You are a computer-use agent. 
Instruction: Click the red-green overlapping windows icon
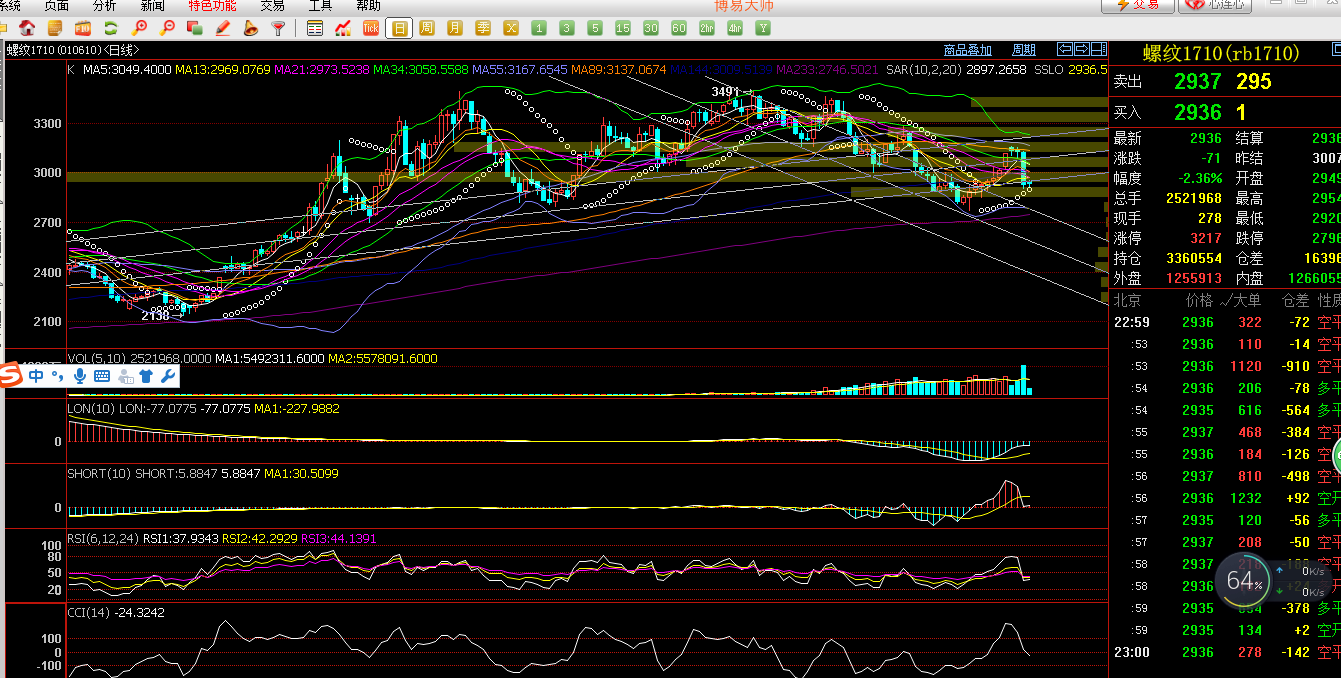[195, 28]
